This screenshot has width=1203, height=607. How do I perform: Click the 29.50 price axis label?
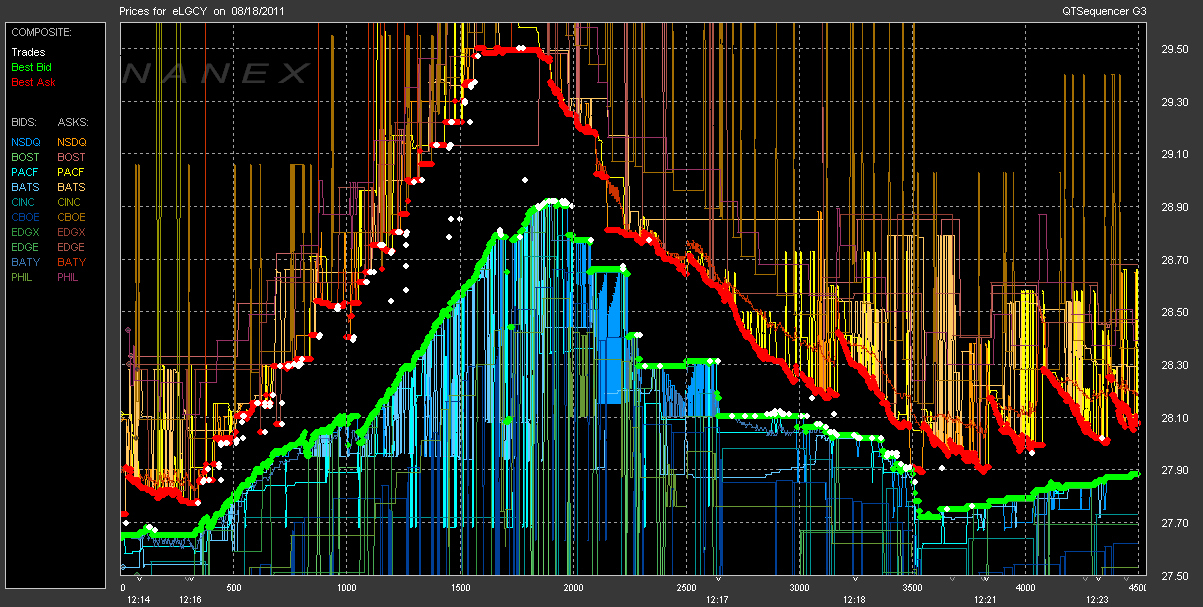(x=1173, y=49)
